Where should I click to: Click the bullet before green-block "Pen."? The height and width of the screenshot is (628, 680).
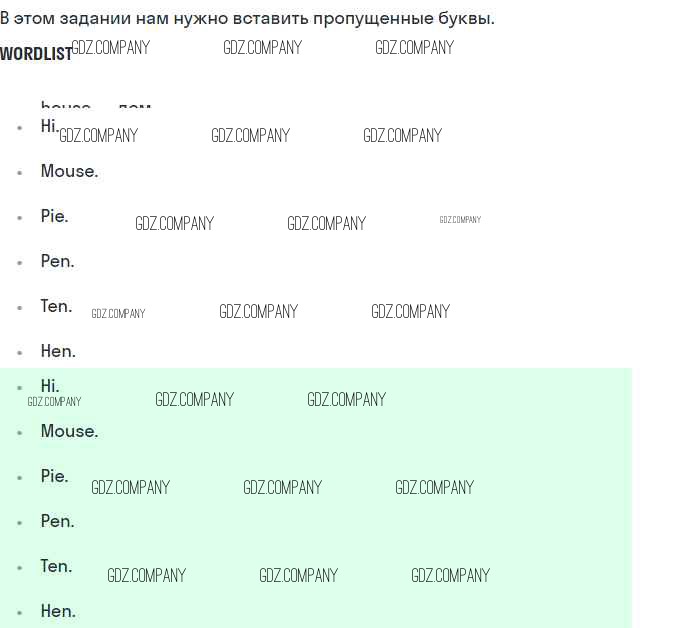click(x=19, y=522)
